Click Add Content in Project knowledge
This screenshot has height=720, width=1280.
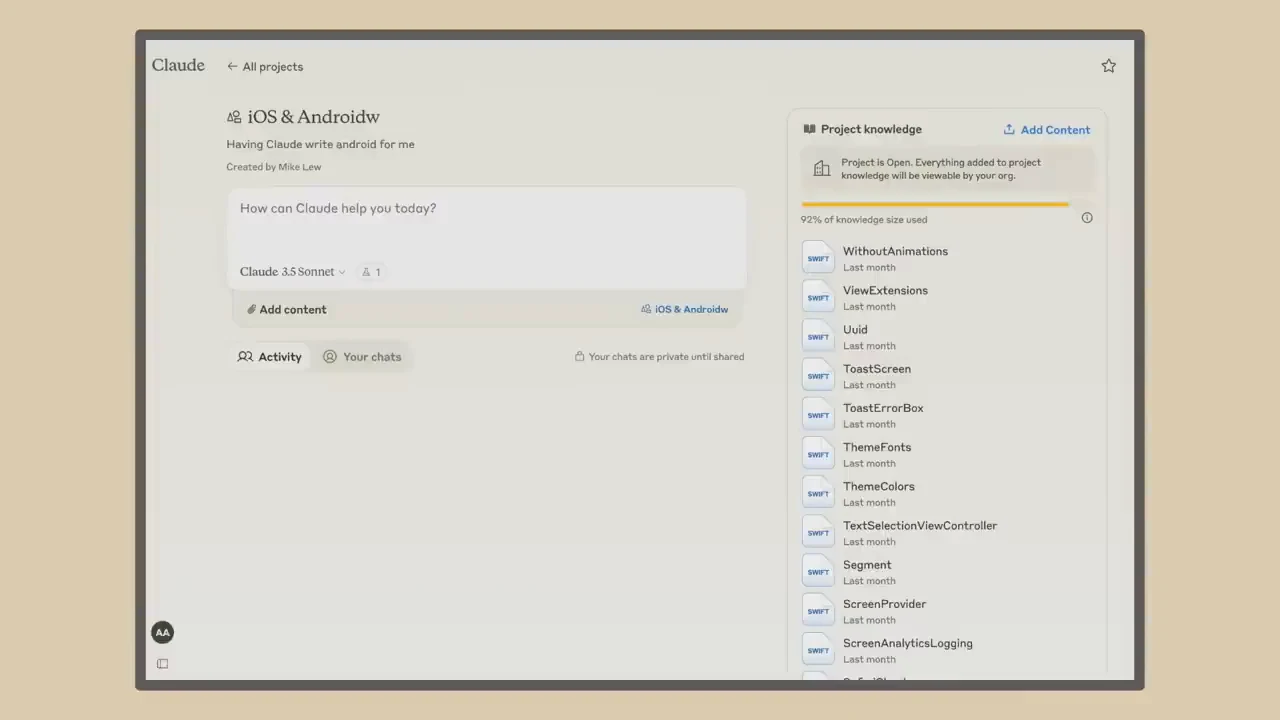(x=1047, y=130)
